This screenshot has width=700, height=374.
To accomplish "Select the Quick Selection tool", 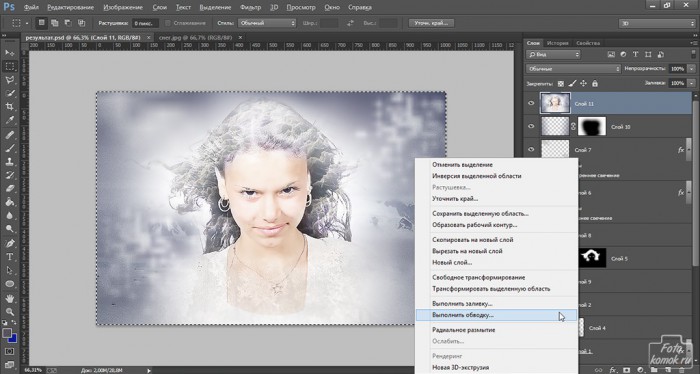I will click(9, 93).
